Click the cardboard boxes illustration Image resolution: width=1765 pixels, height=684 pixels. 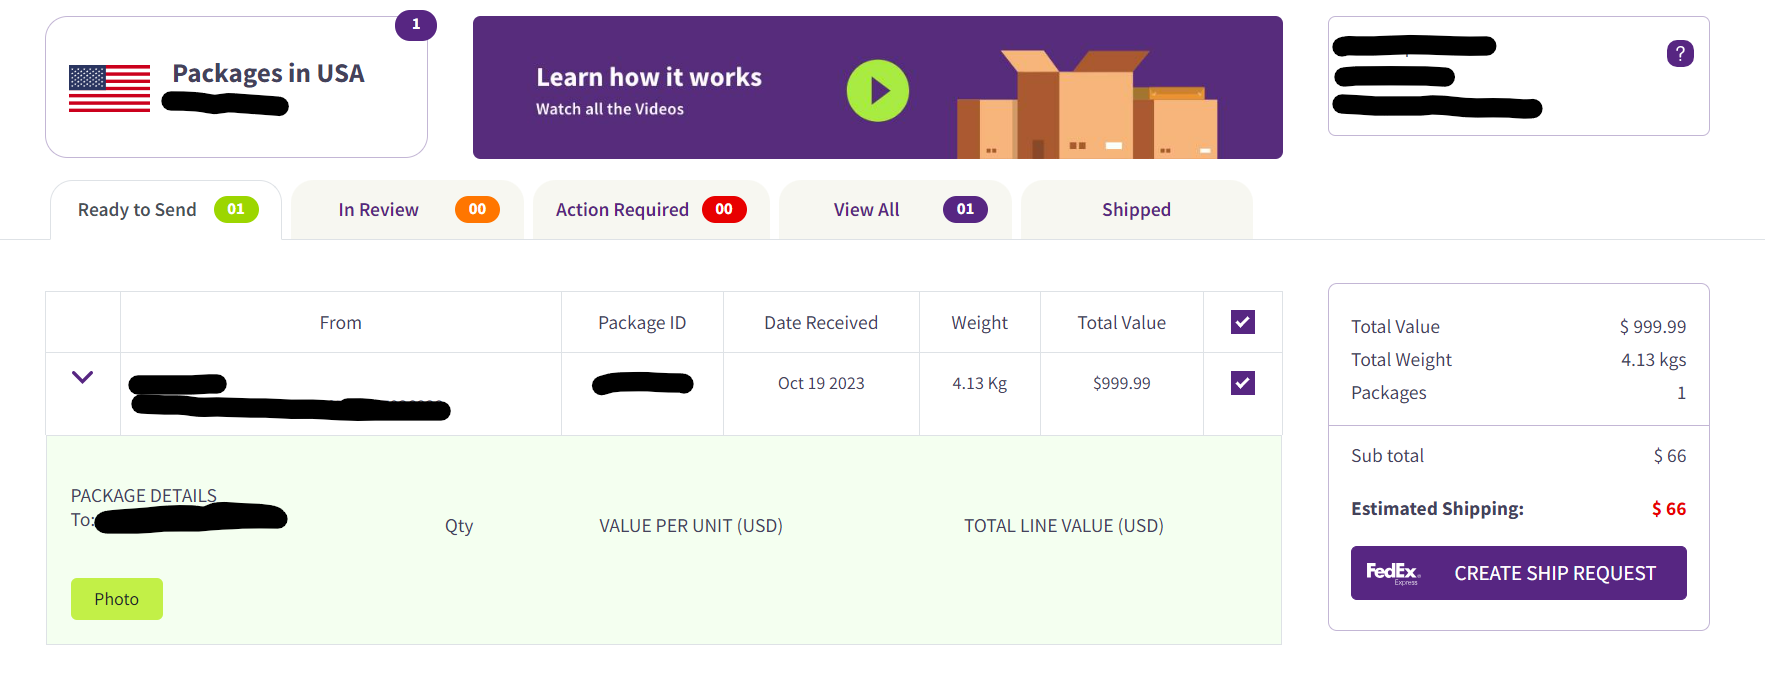click(x=1087, y=105)
